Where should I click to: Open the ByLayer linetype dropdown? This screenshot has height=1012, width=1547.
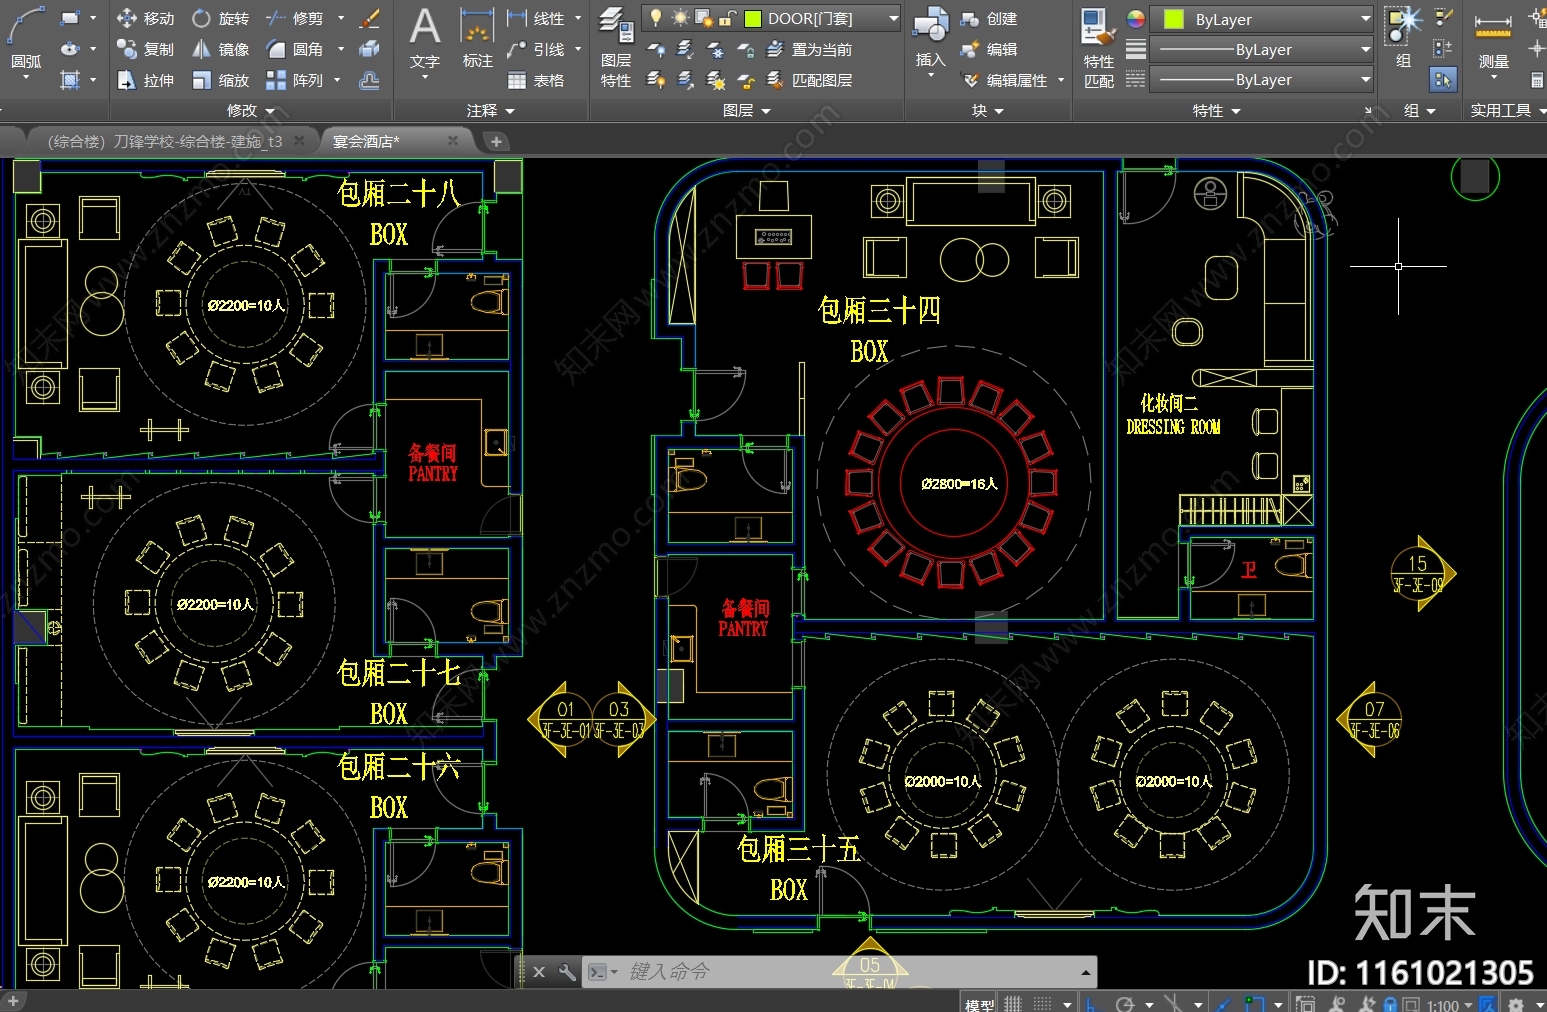tap(1365, 79)
